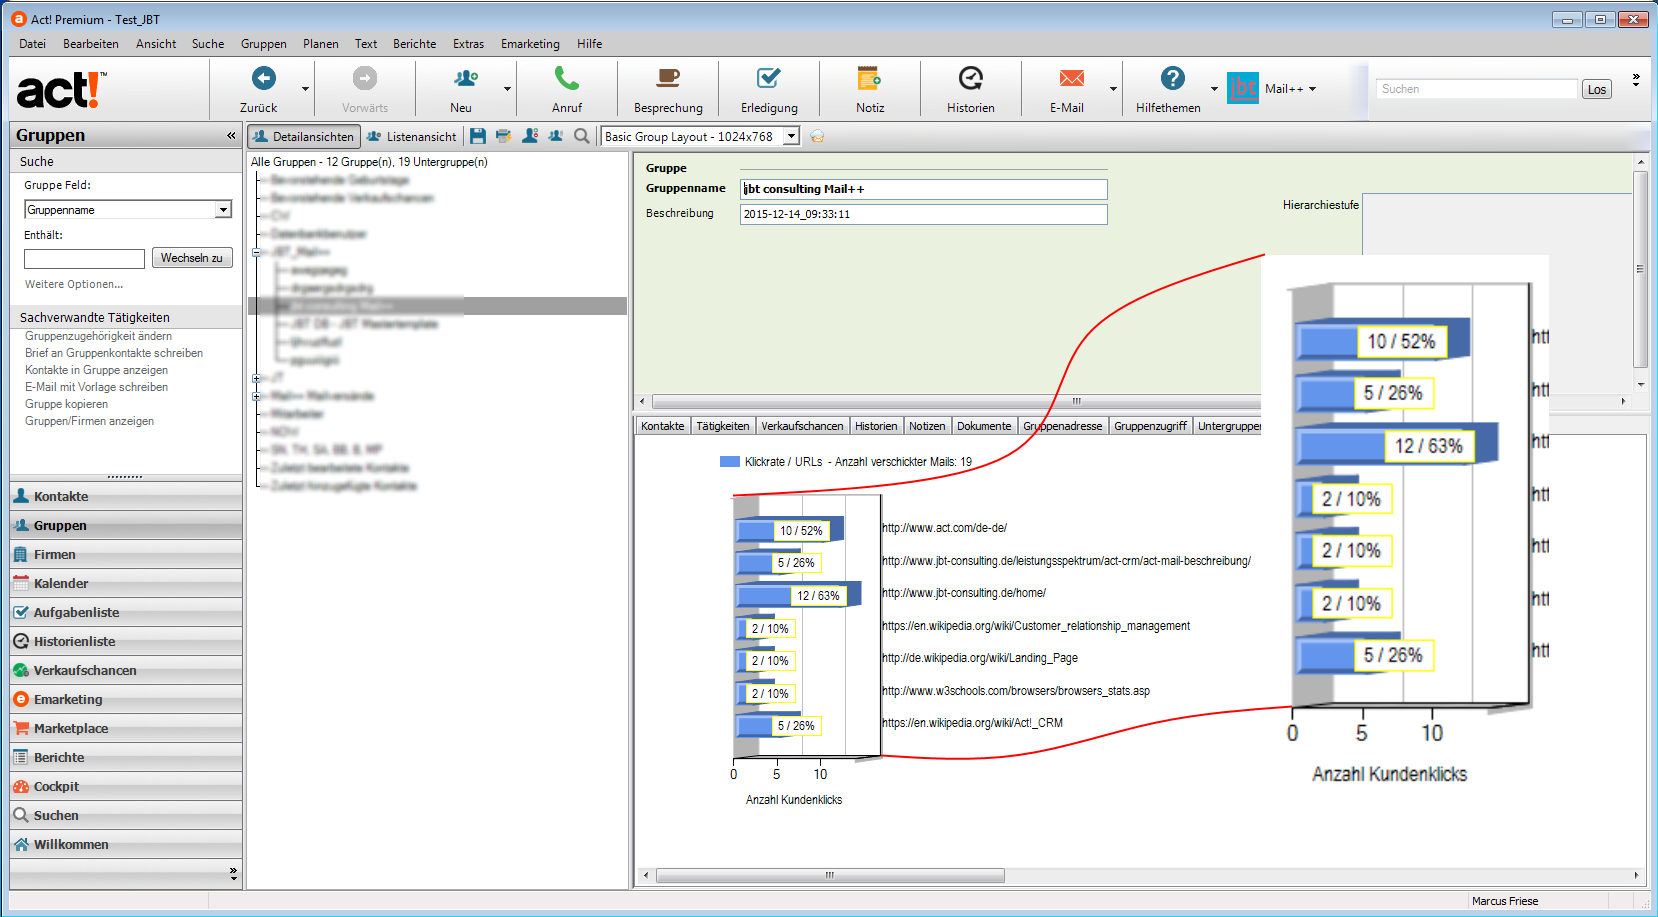The width and height of the screenshot is (1658, 917).
Task: Open Cockpit in the navigation bar
Action: click(126, 786)
